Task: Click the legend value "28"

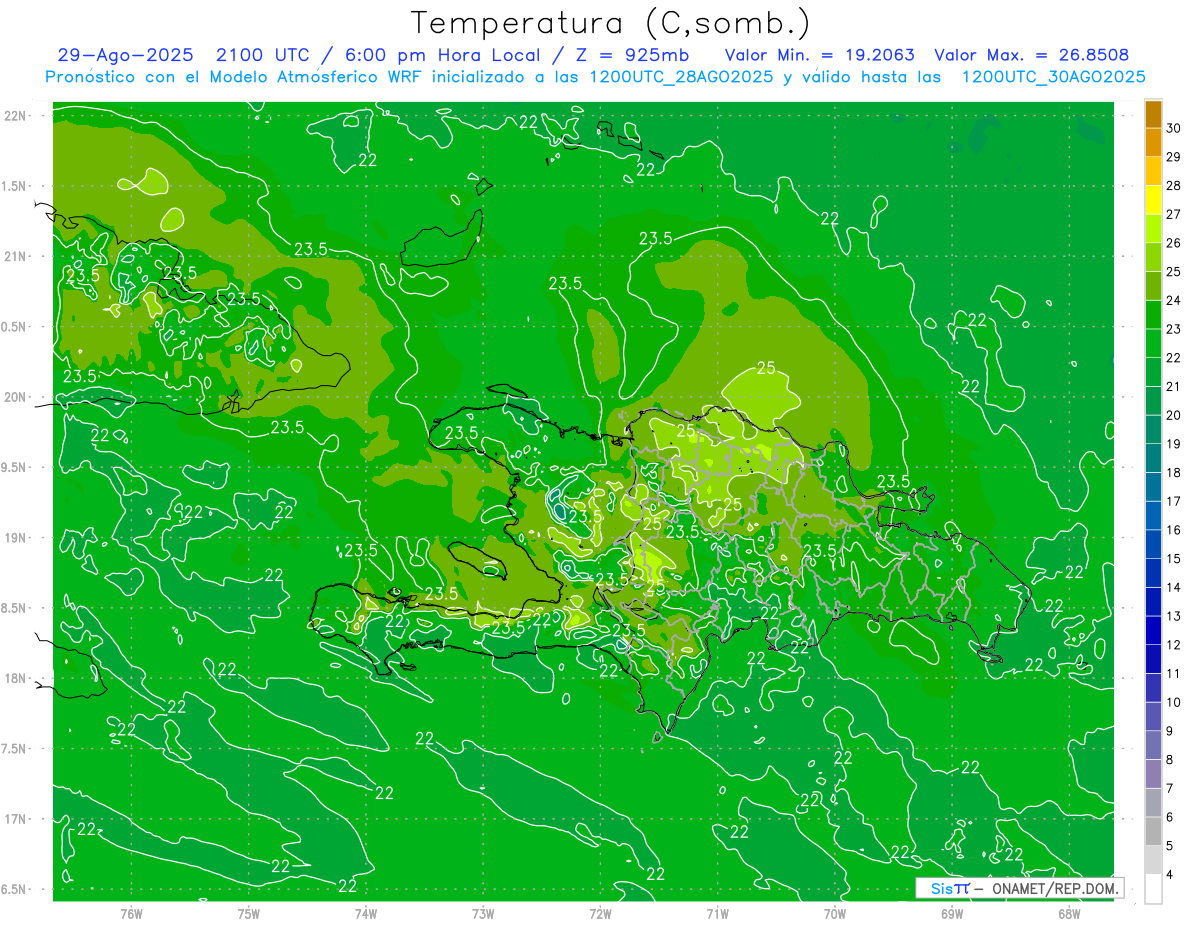Action: (1175, 185)
